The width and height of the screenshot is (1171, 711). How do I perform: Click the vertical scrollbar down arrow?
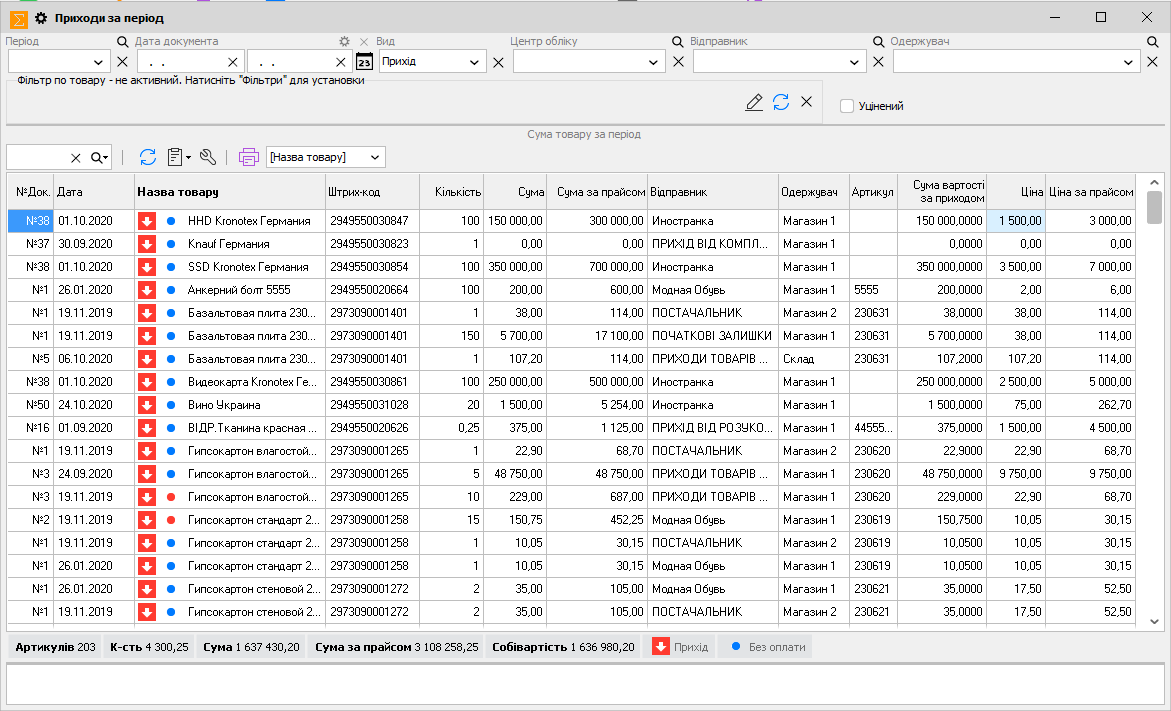pos(1154,620)
